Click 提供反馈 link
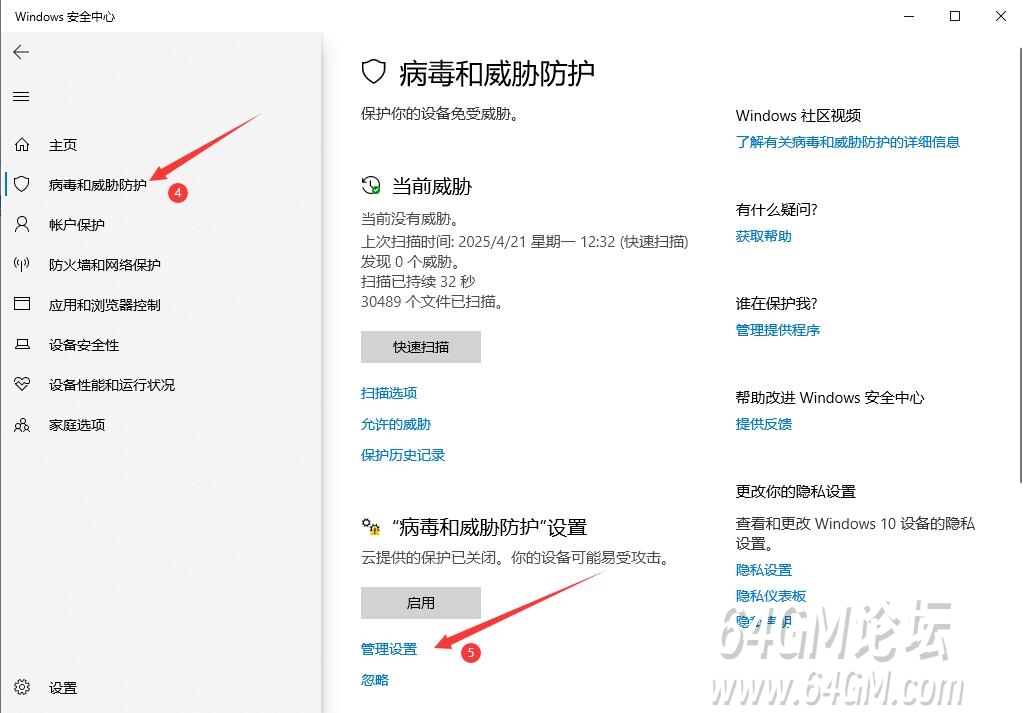1023x713 pixels. click(x=763, y=423)
